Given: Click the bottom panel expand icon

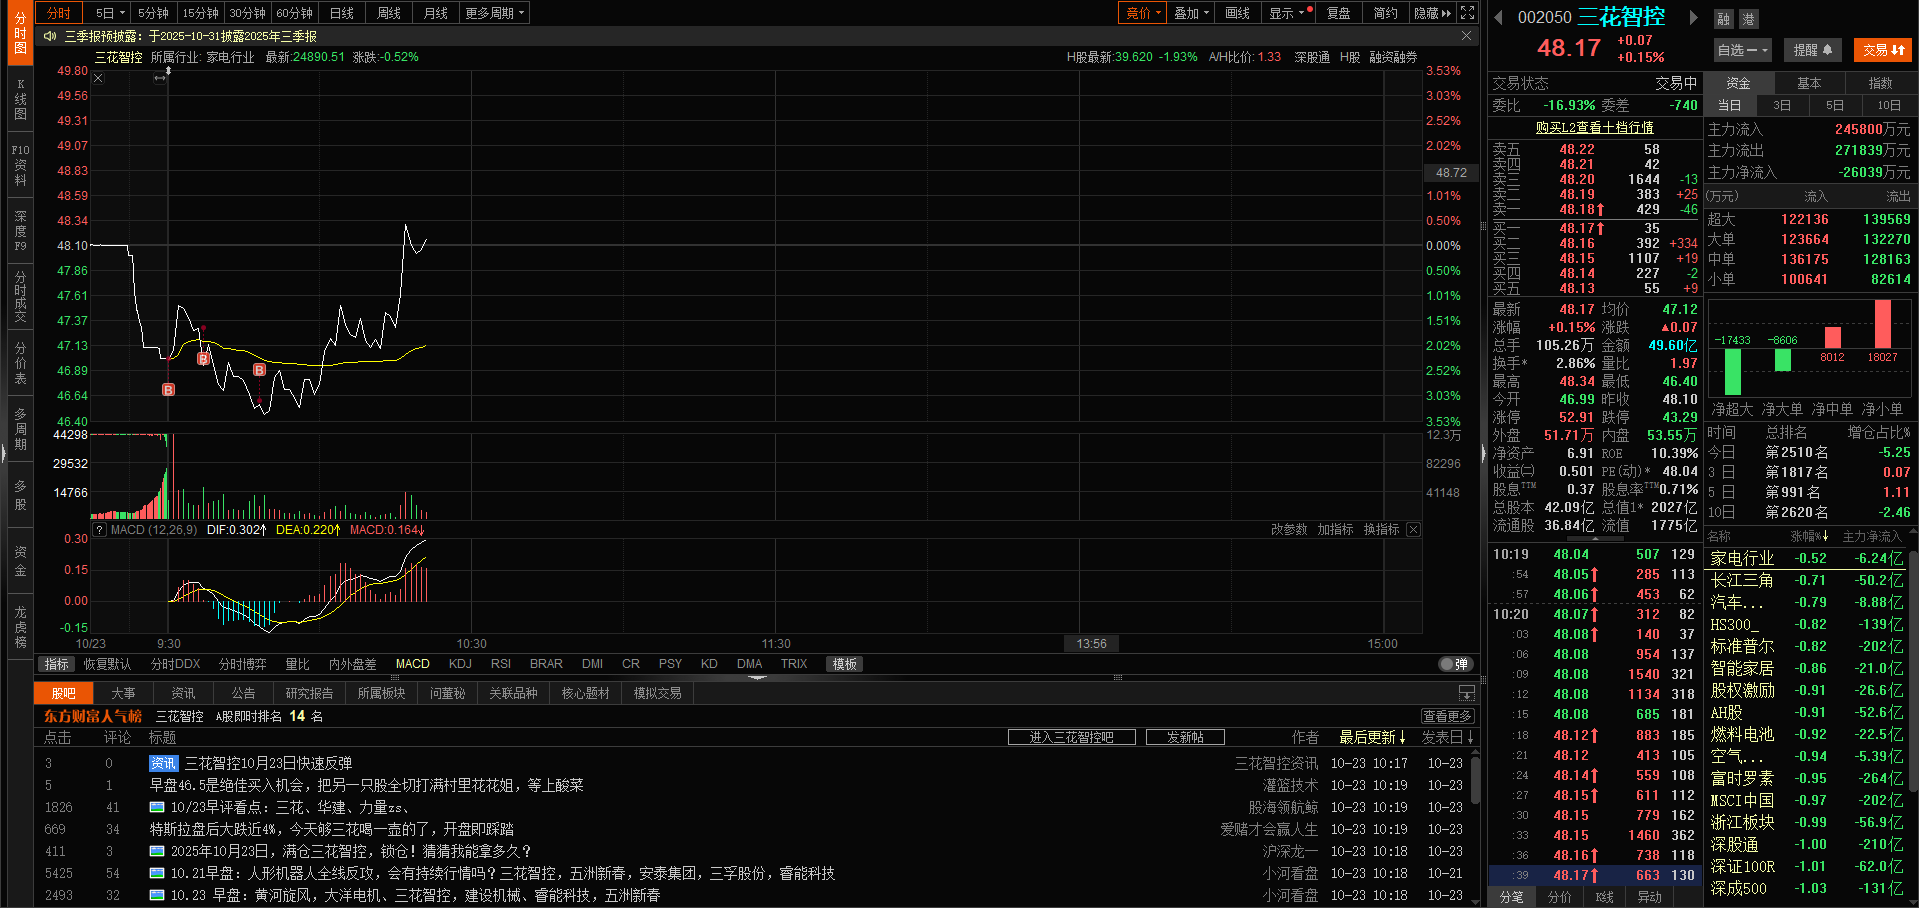Looking at the screenshot, I should [x=1466, y=693].
